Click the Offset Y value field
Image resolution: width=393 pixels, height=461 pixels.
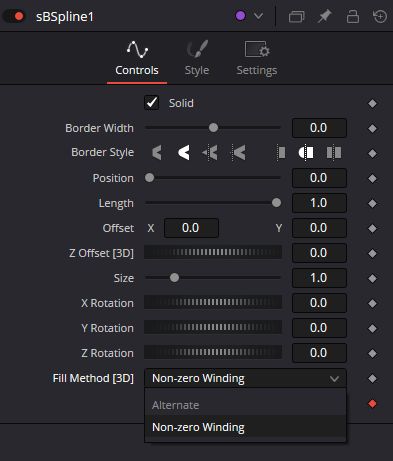tap(319, 228)
